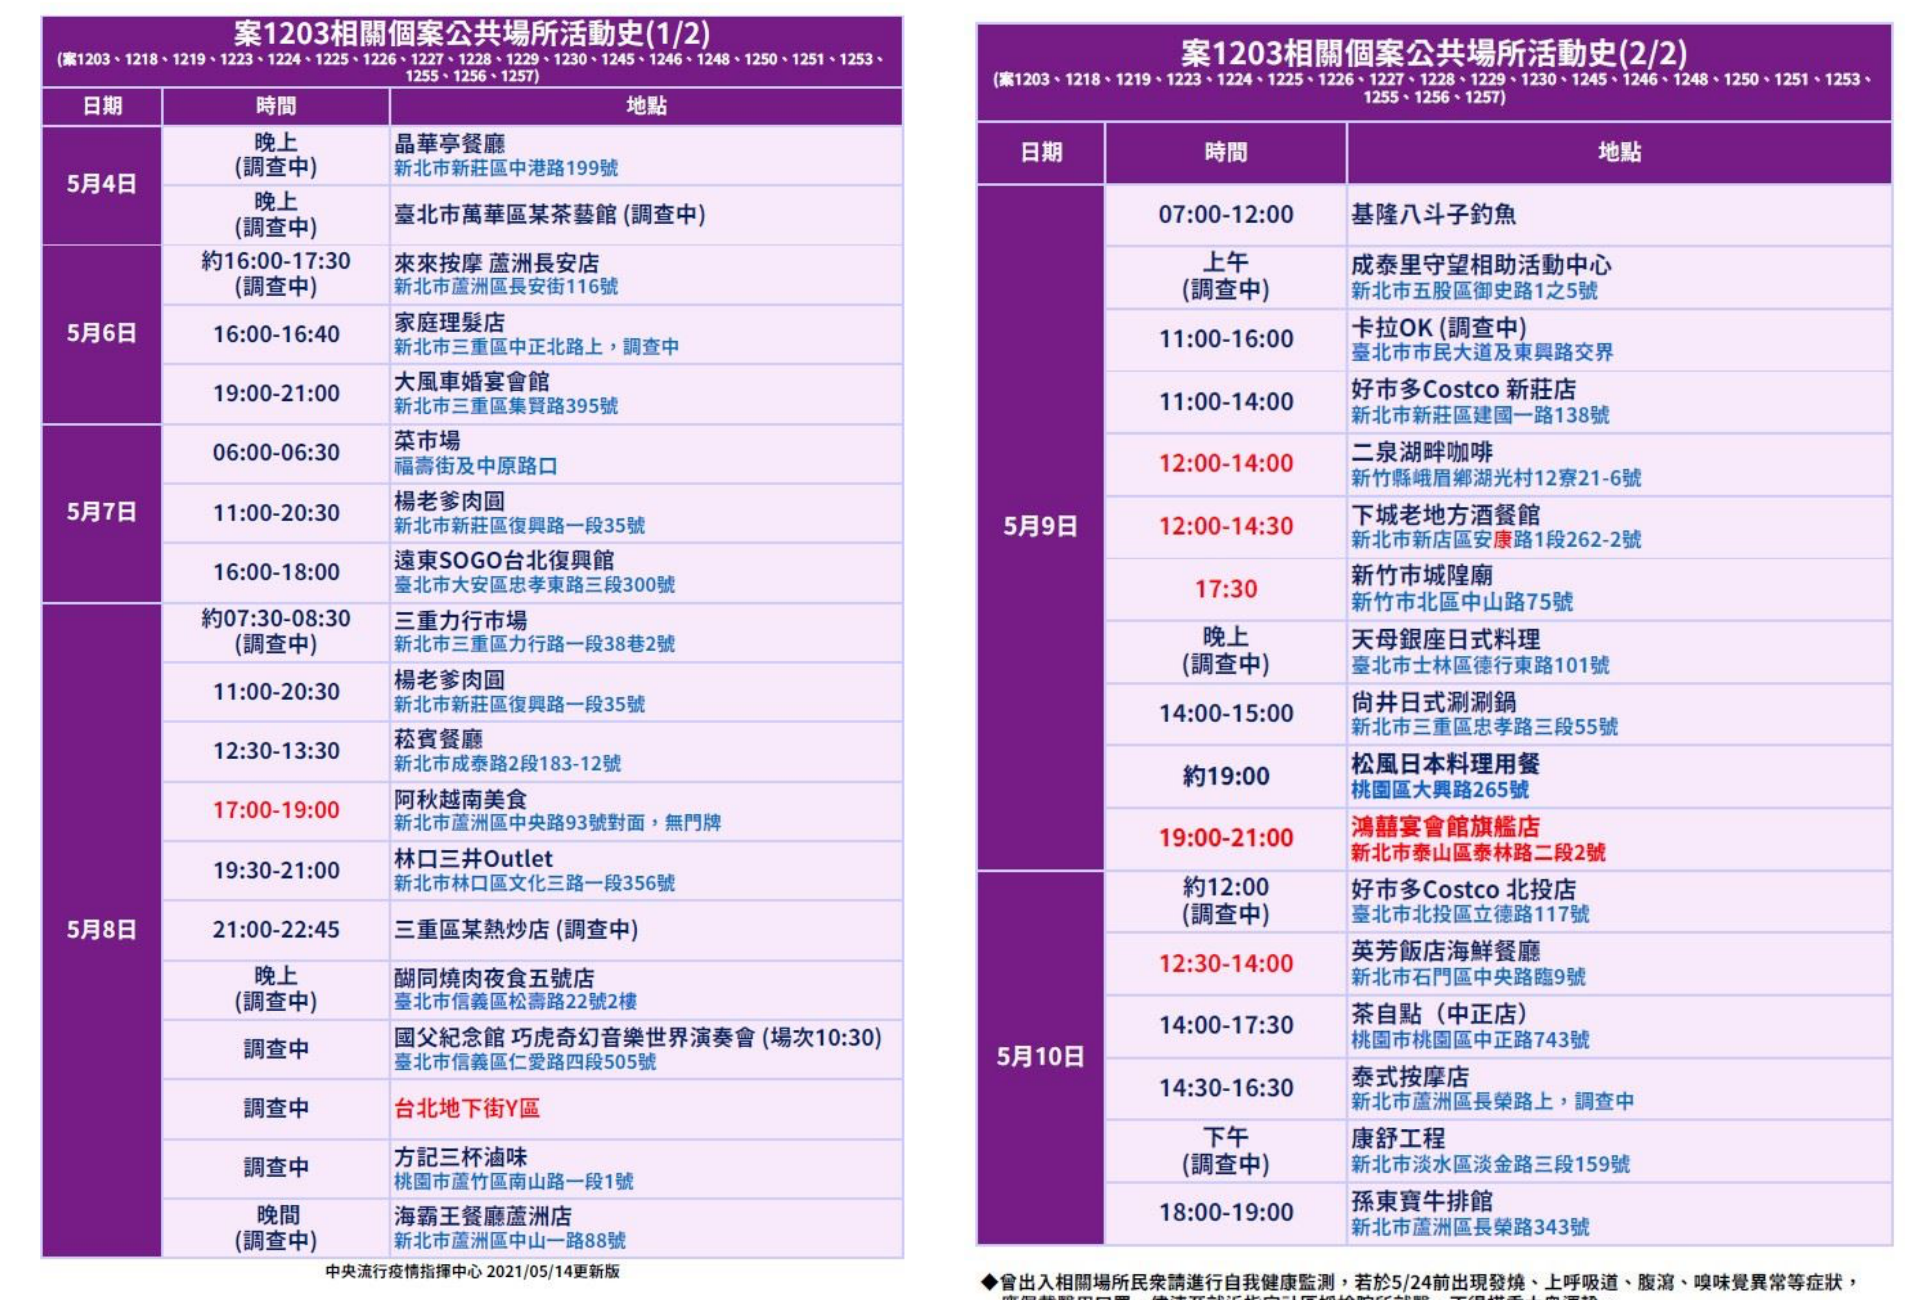
Task: Click the address 新北市新莊區中港路199號
Action: tap(505, 168)
